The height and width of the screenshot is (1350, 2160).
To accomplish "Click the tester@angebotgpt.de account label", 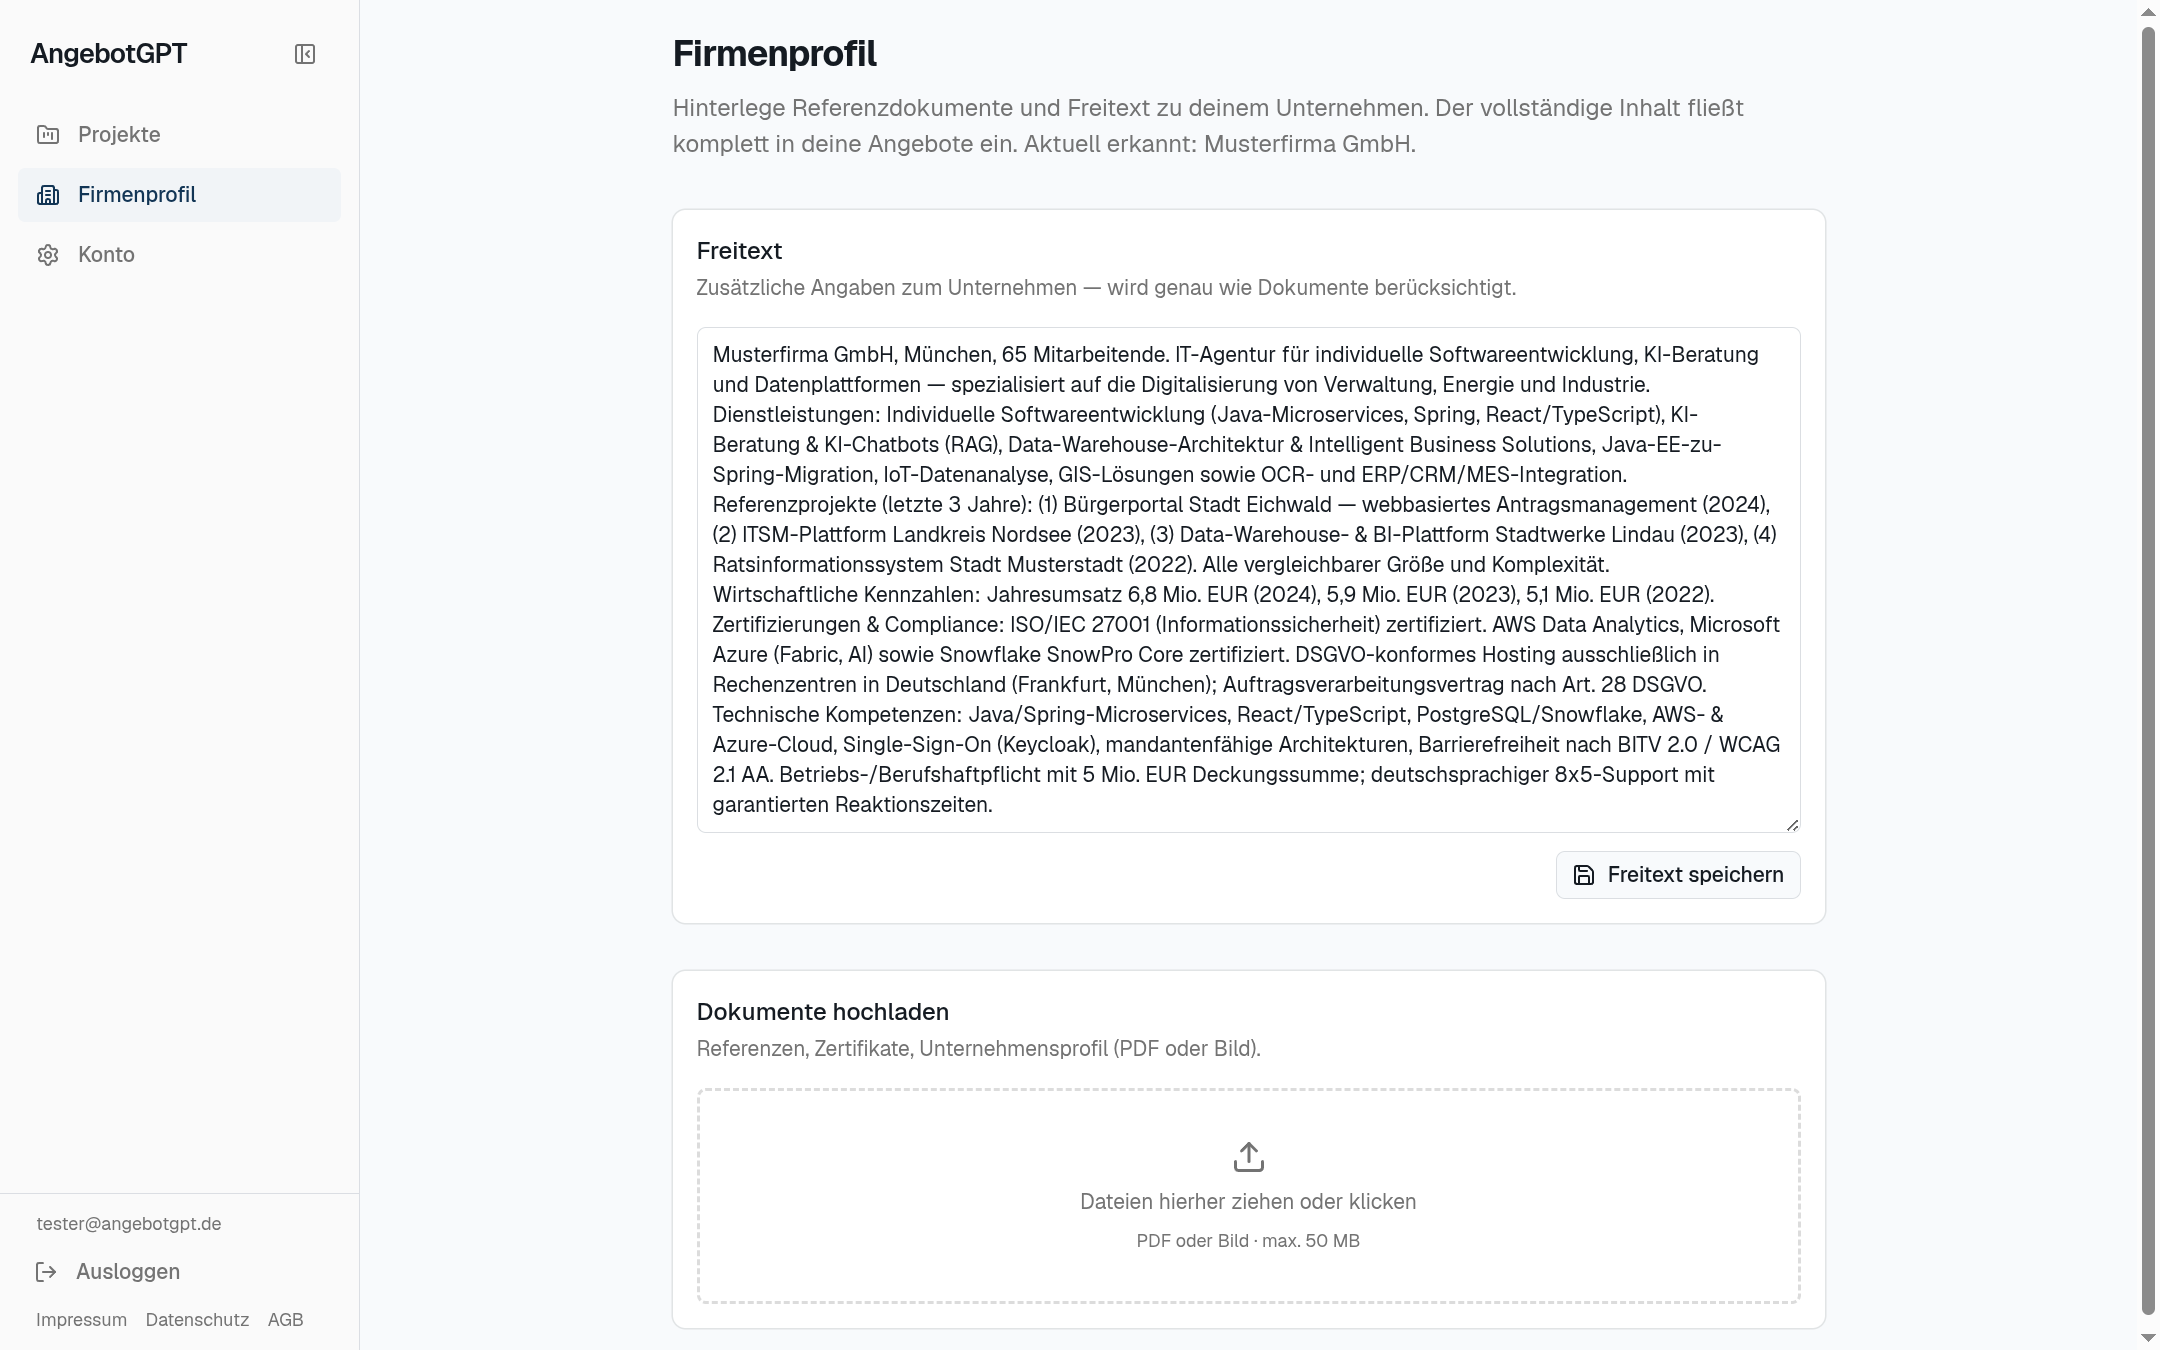I will click(x=129, y=1224).
